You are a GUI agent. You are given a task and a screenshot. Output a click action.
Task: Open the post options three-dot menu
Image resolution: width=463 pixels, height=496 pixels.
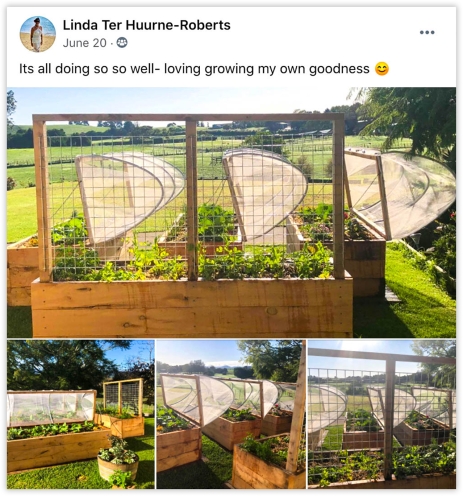[427, 32]
